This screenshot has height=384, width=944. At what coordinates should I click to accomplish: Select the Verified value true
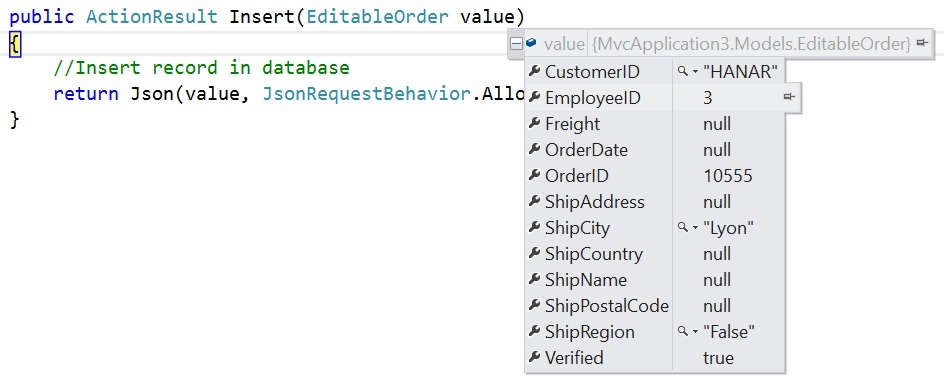(x=718, y=358)
